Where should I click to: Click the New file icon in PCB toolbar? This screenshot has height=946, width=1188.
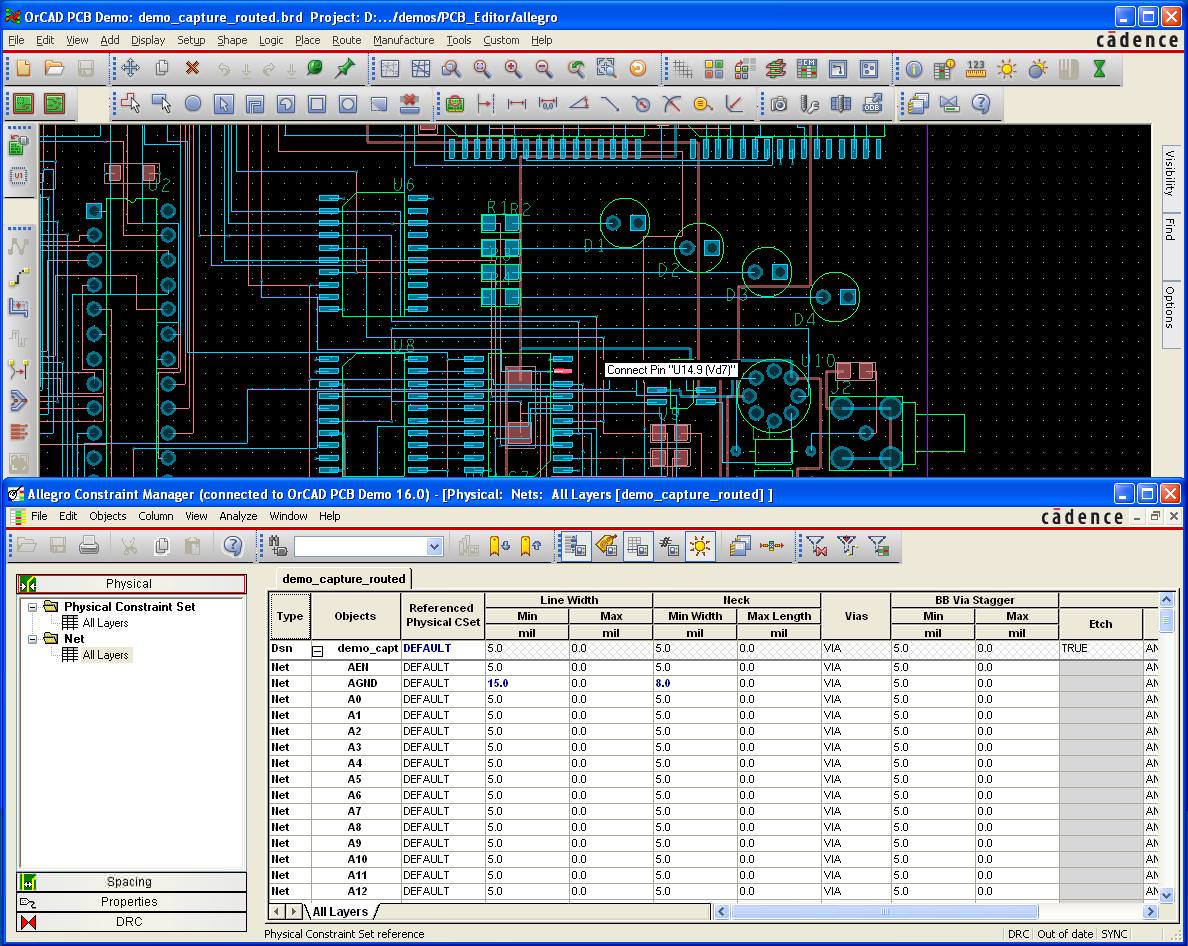click(23, 69)
